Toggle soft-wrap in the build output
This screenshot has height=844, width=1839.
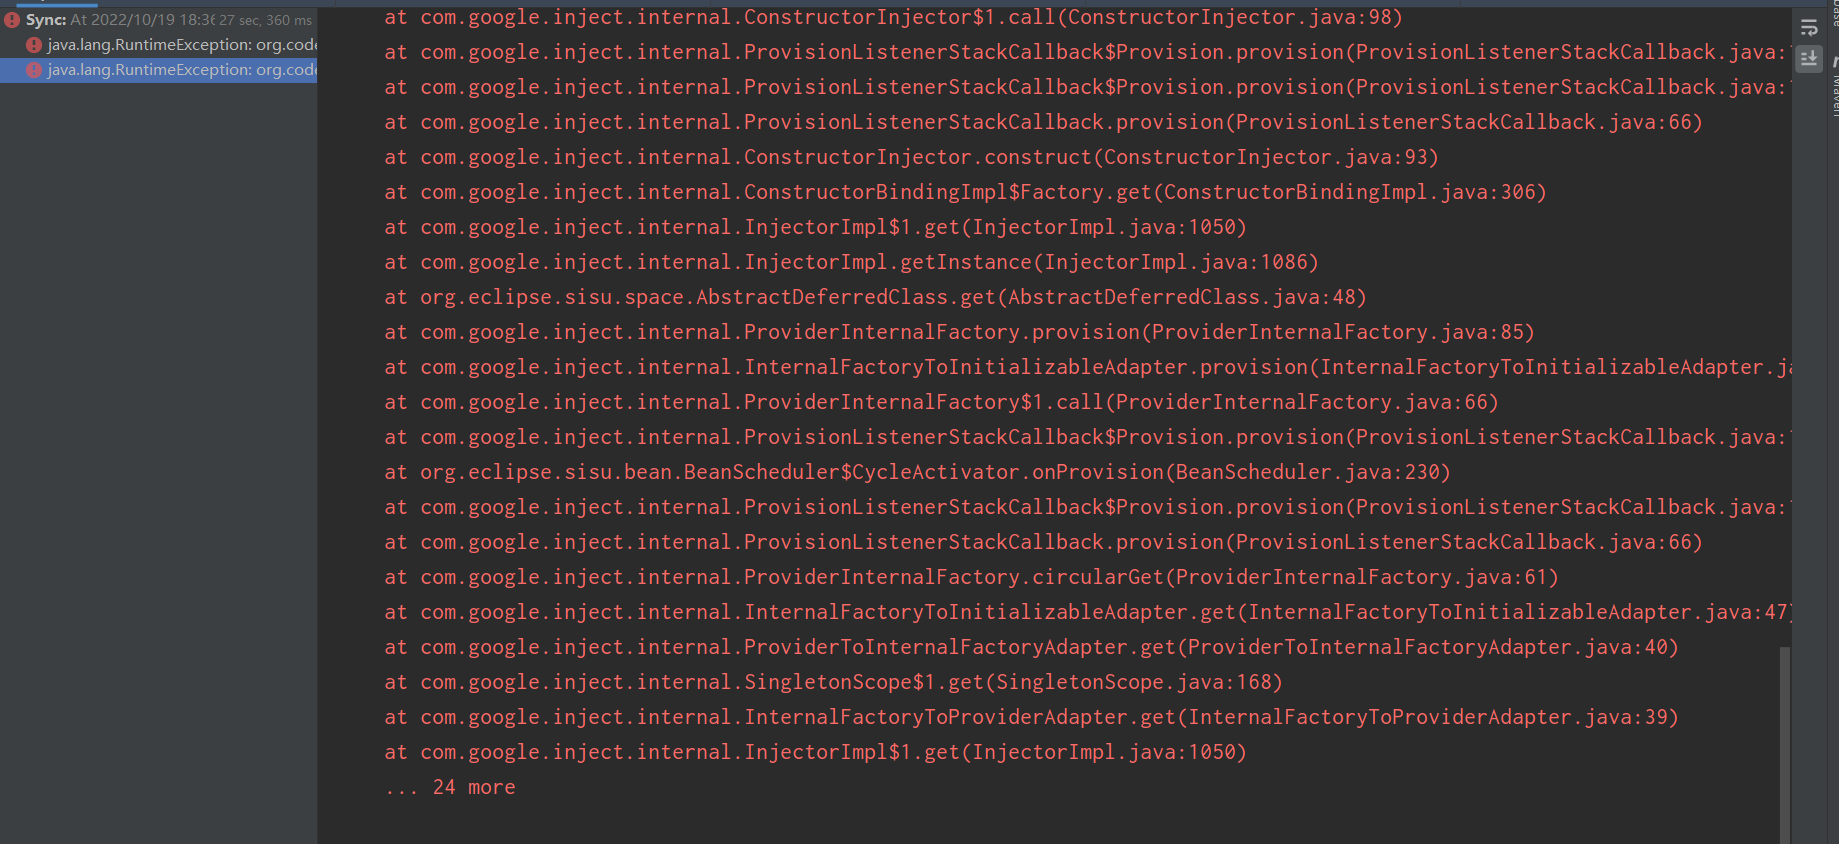tap(1809, 28)
